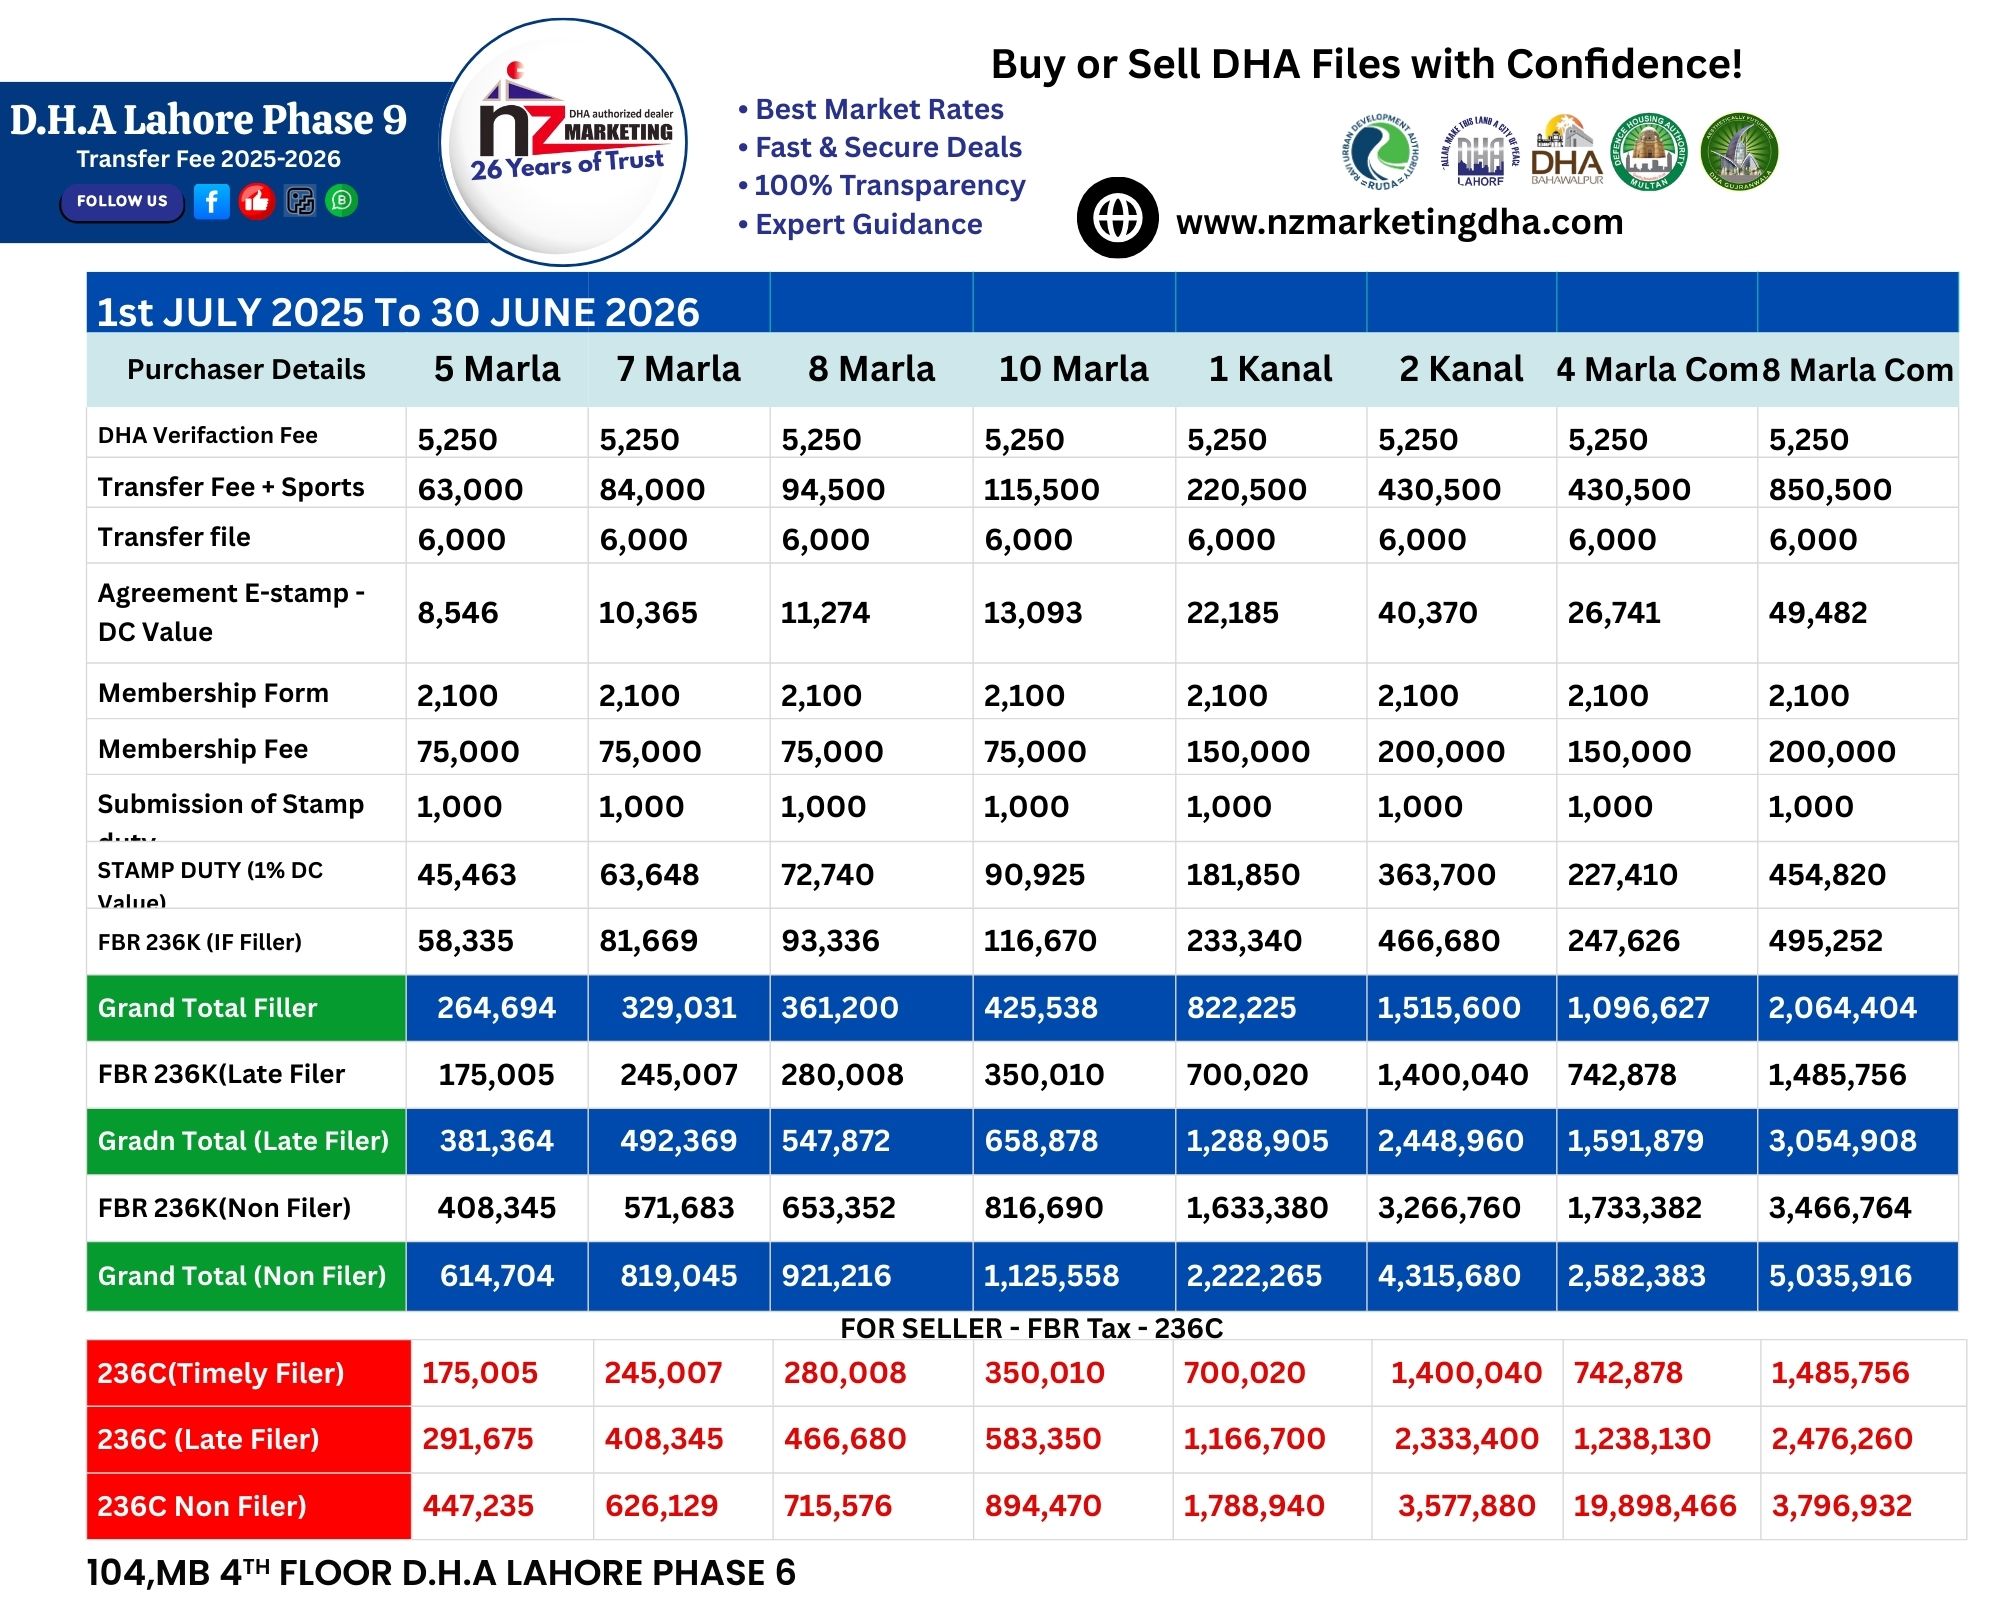The height and width of the screenshot is (1600, 2000).
Task: Click the DHA Multan logo
Action: 1649,152
